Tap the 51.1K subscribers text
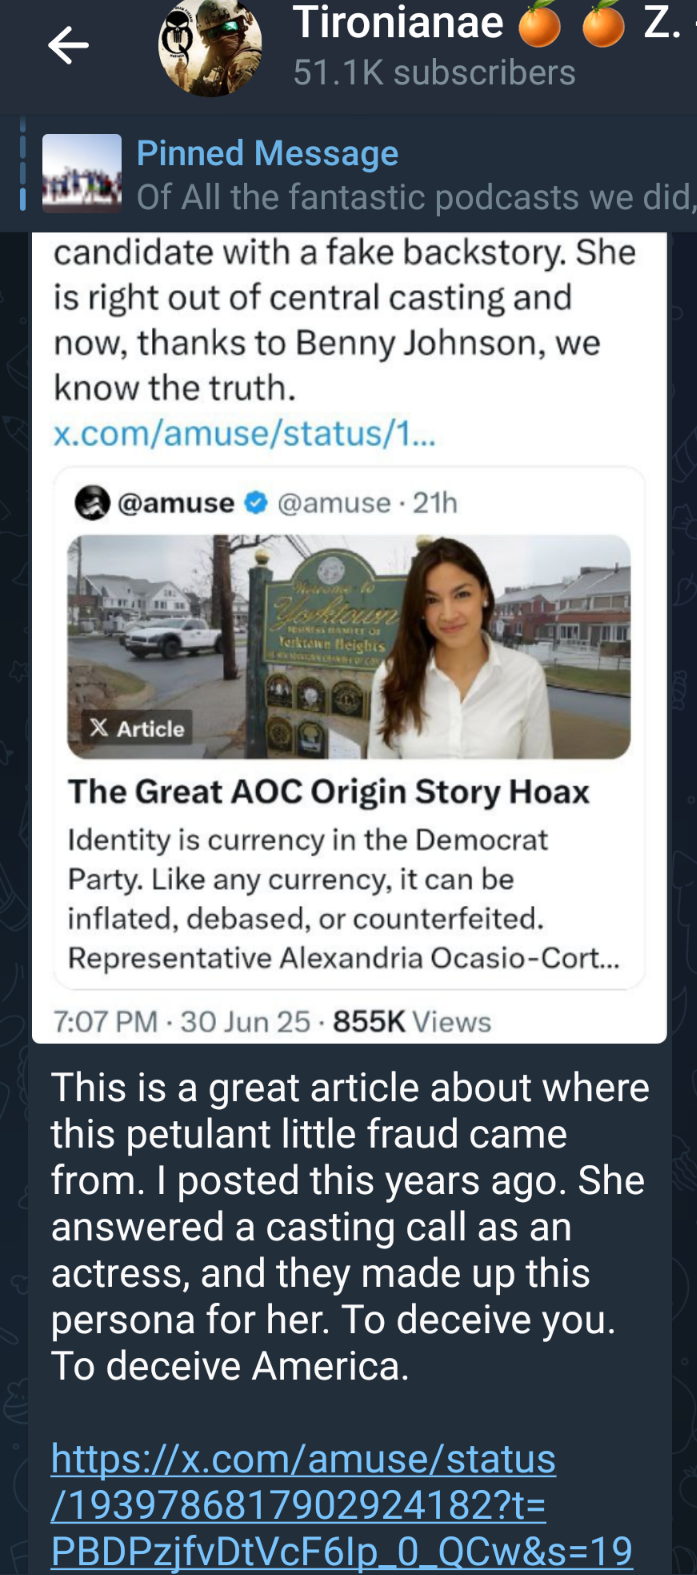 tap(434, 73)
